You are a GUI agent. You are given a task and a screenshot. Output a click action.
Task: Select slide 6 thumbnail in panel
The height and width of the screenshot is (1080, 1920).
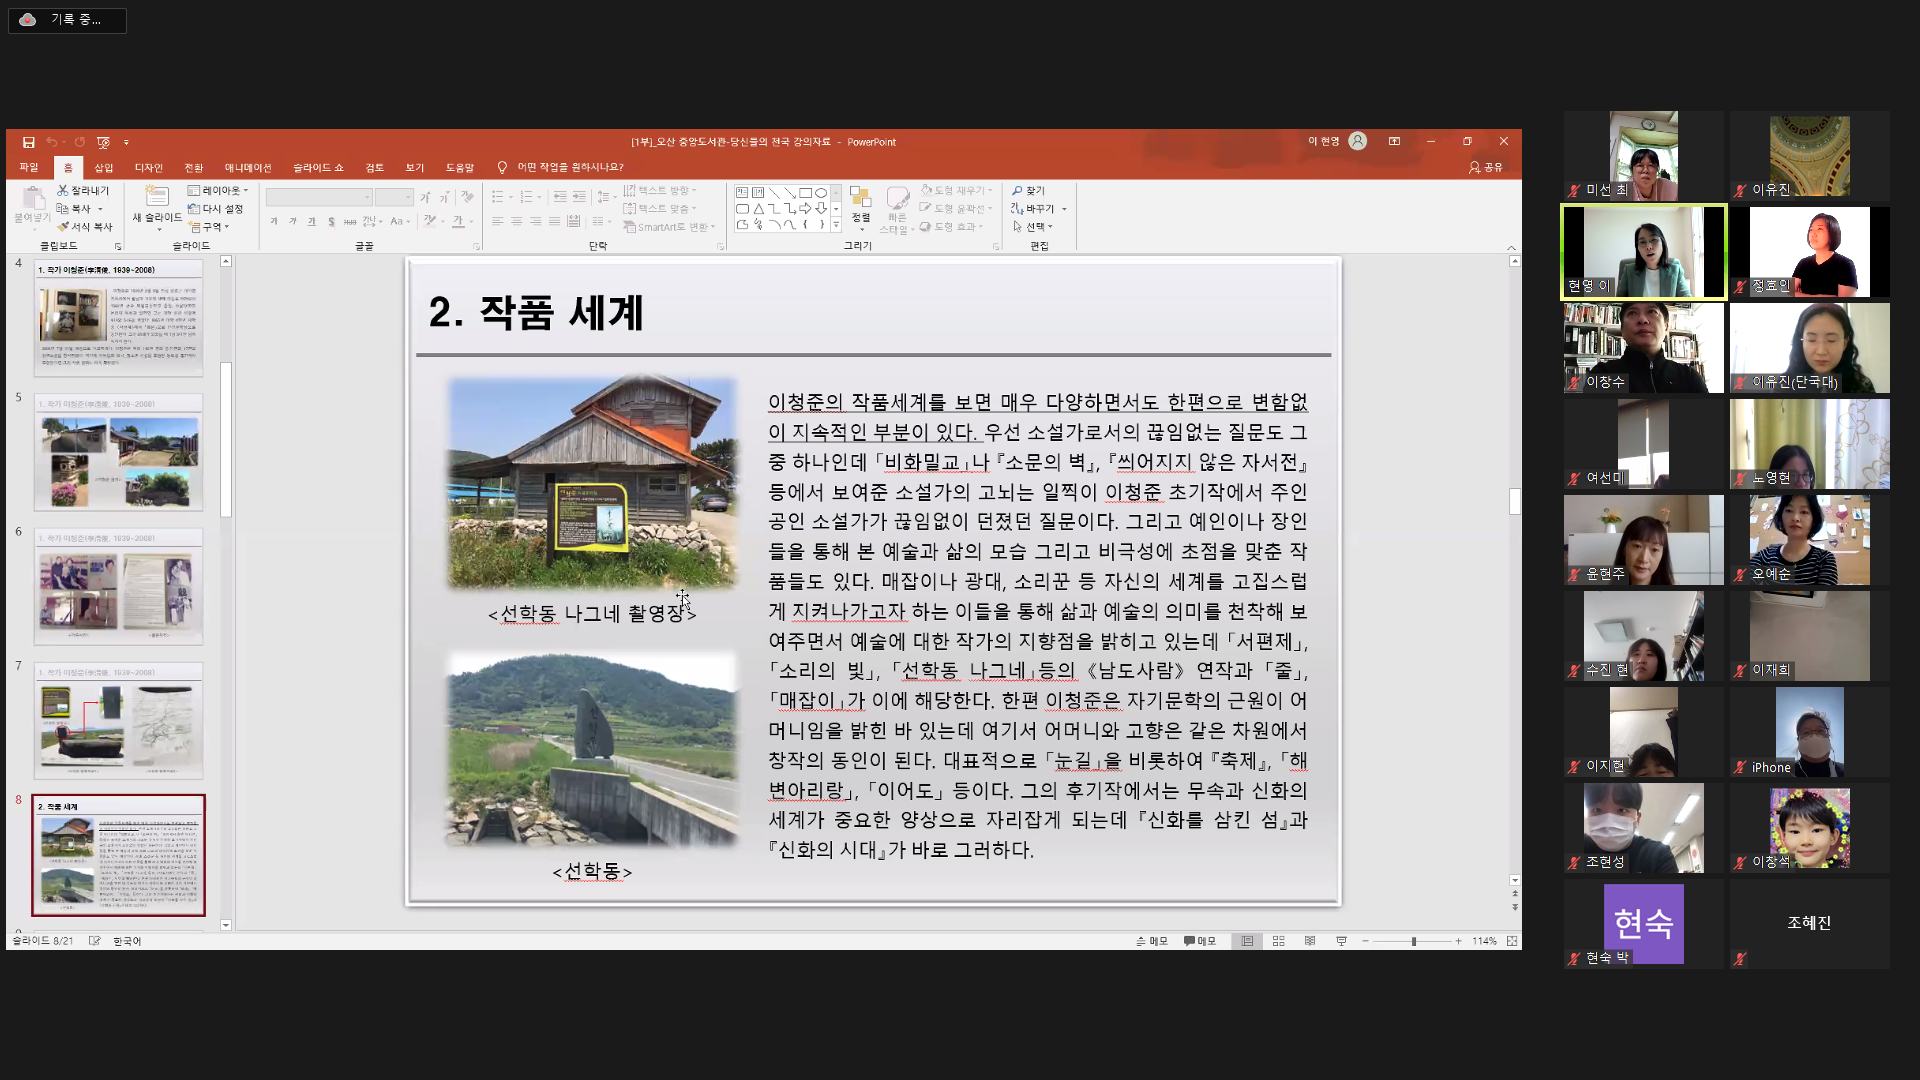(118, 586)
